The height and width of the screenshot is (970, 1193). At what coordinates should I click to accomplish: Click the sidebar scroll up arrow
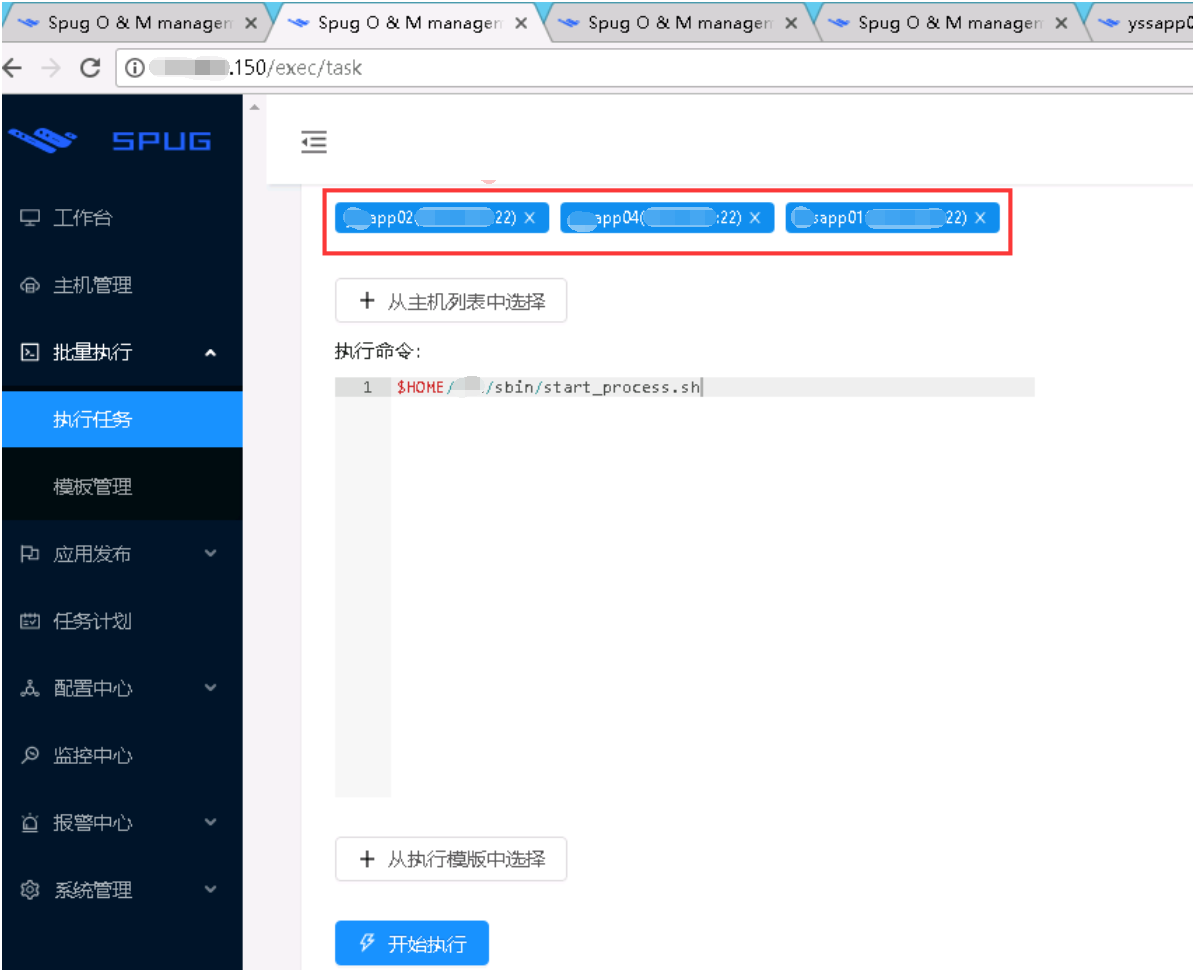(255, 107)
